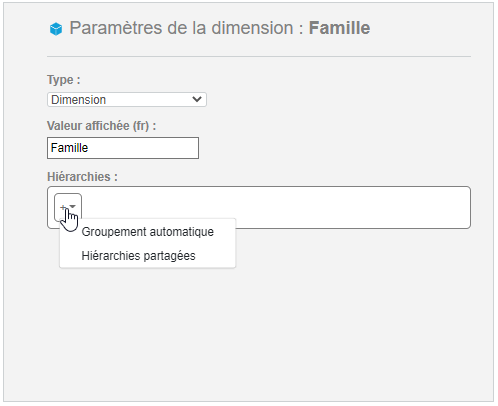The width and height of the screenshot is (498, 406).
Task: Click empty space right of Type dropdown
Action: (337, 100)
